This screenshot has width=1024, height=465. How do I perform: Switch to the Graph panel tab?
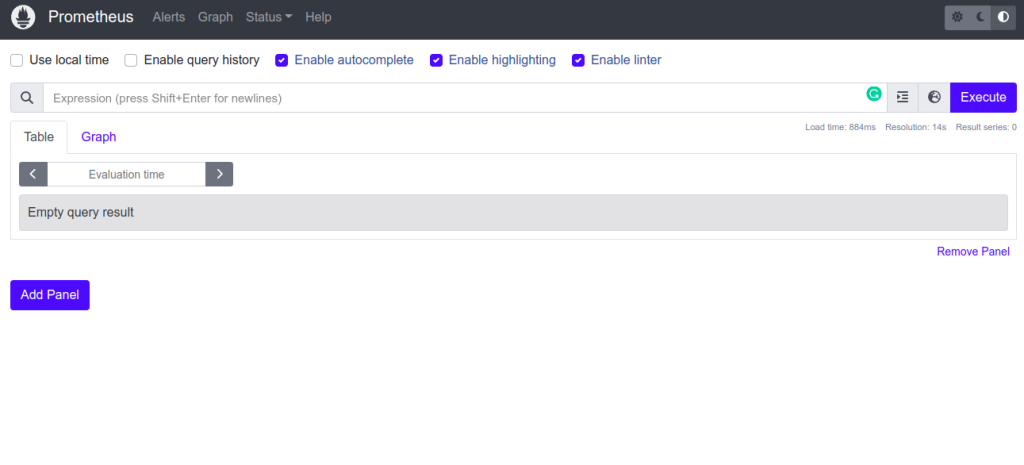(99, 137)
